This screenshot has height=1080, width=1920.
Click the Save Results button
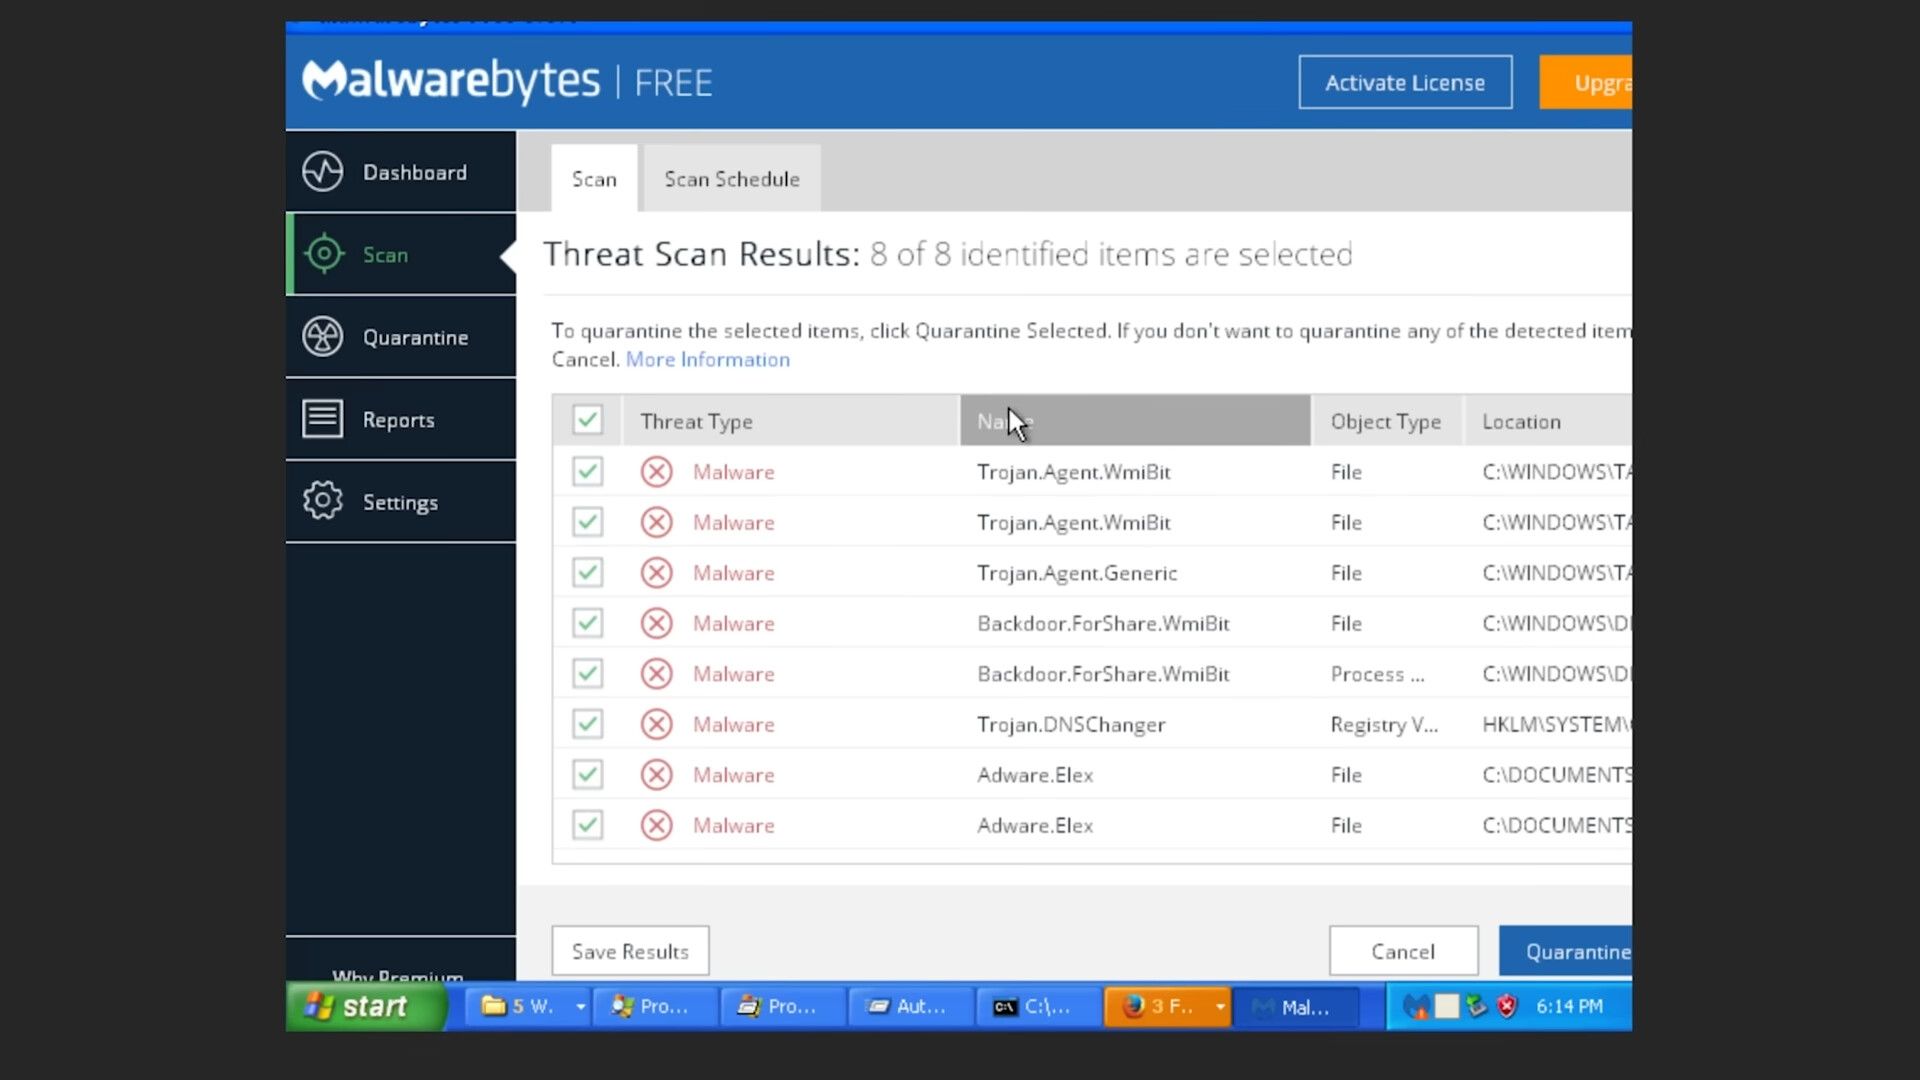tap(630, 951)
